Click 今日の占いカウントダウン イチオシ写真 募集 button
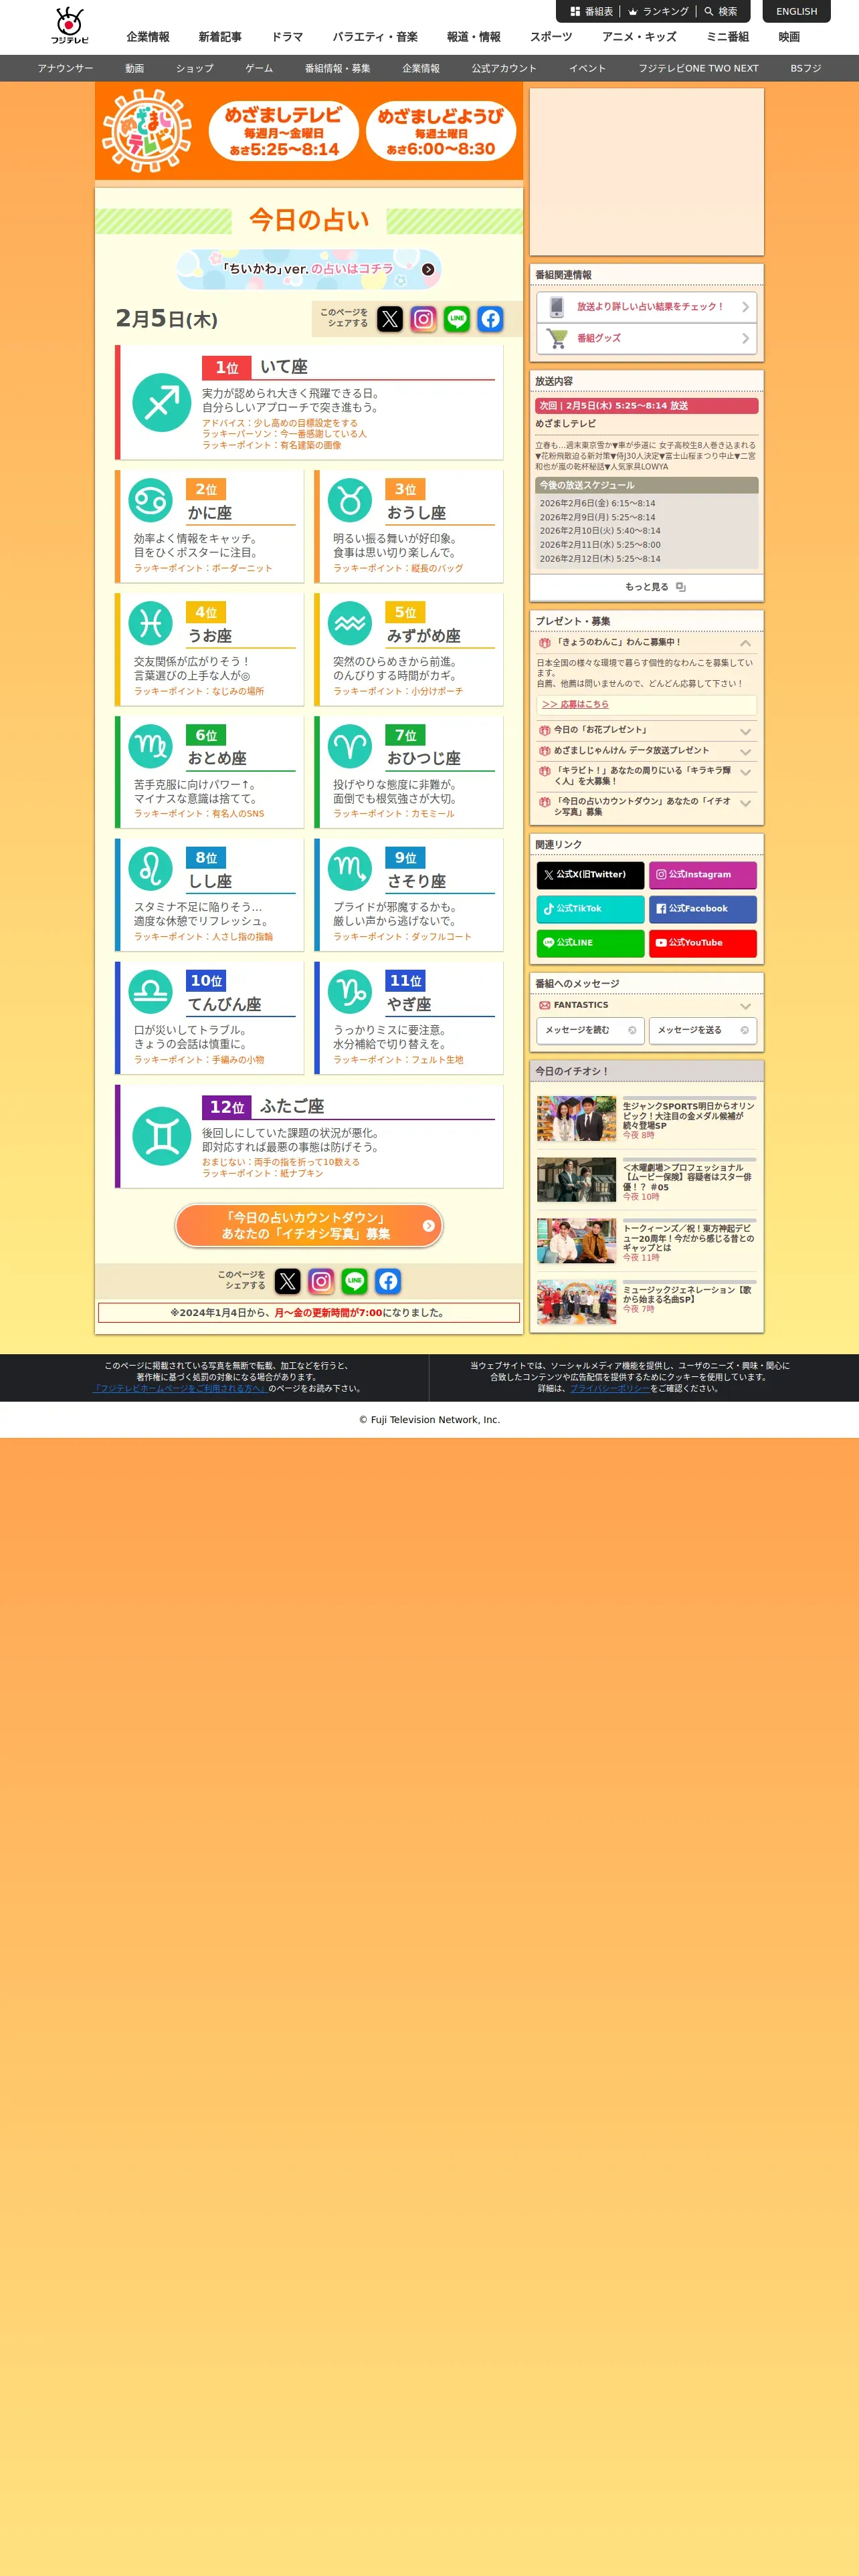Viewport: 859px width, 2576px height. coord(309,1225)
